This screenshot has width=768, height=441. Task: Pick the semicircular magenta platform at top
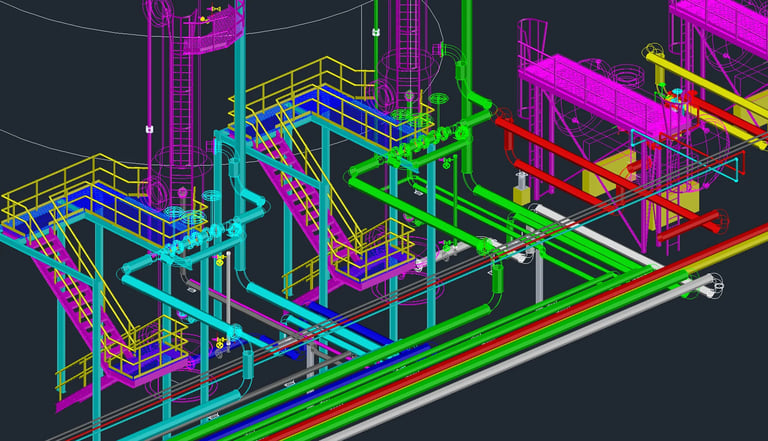214,32
